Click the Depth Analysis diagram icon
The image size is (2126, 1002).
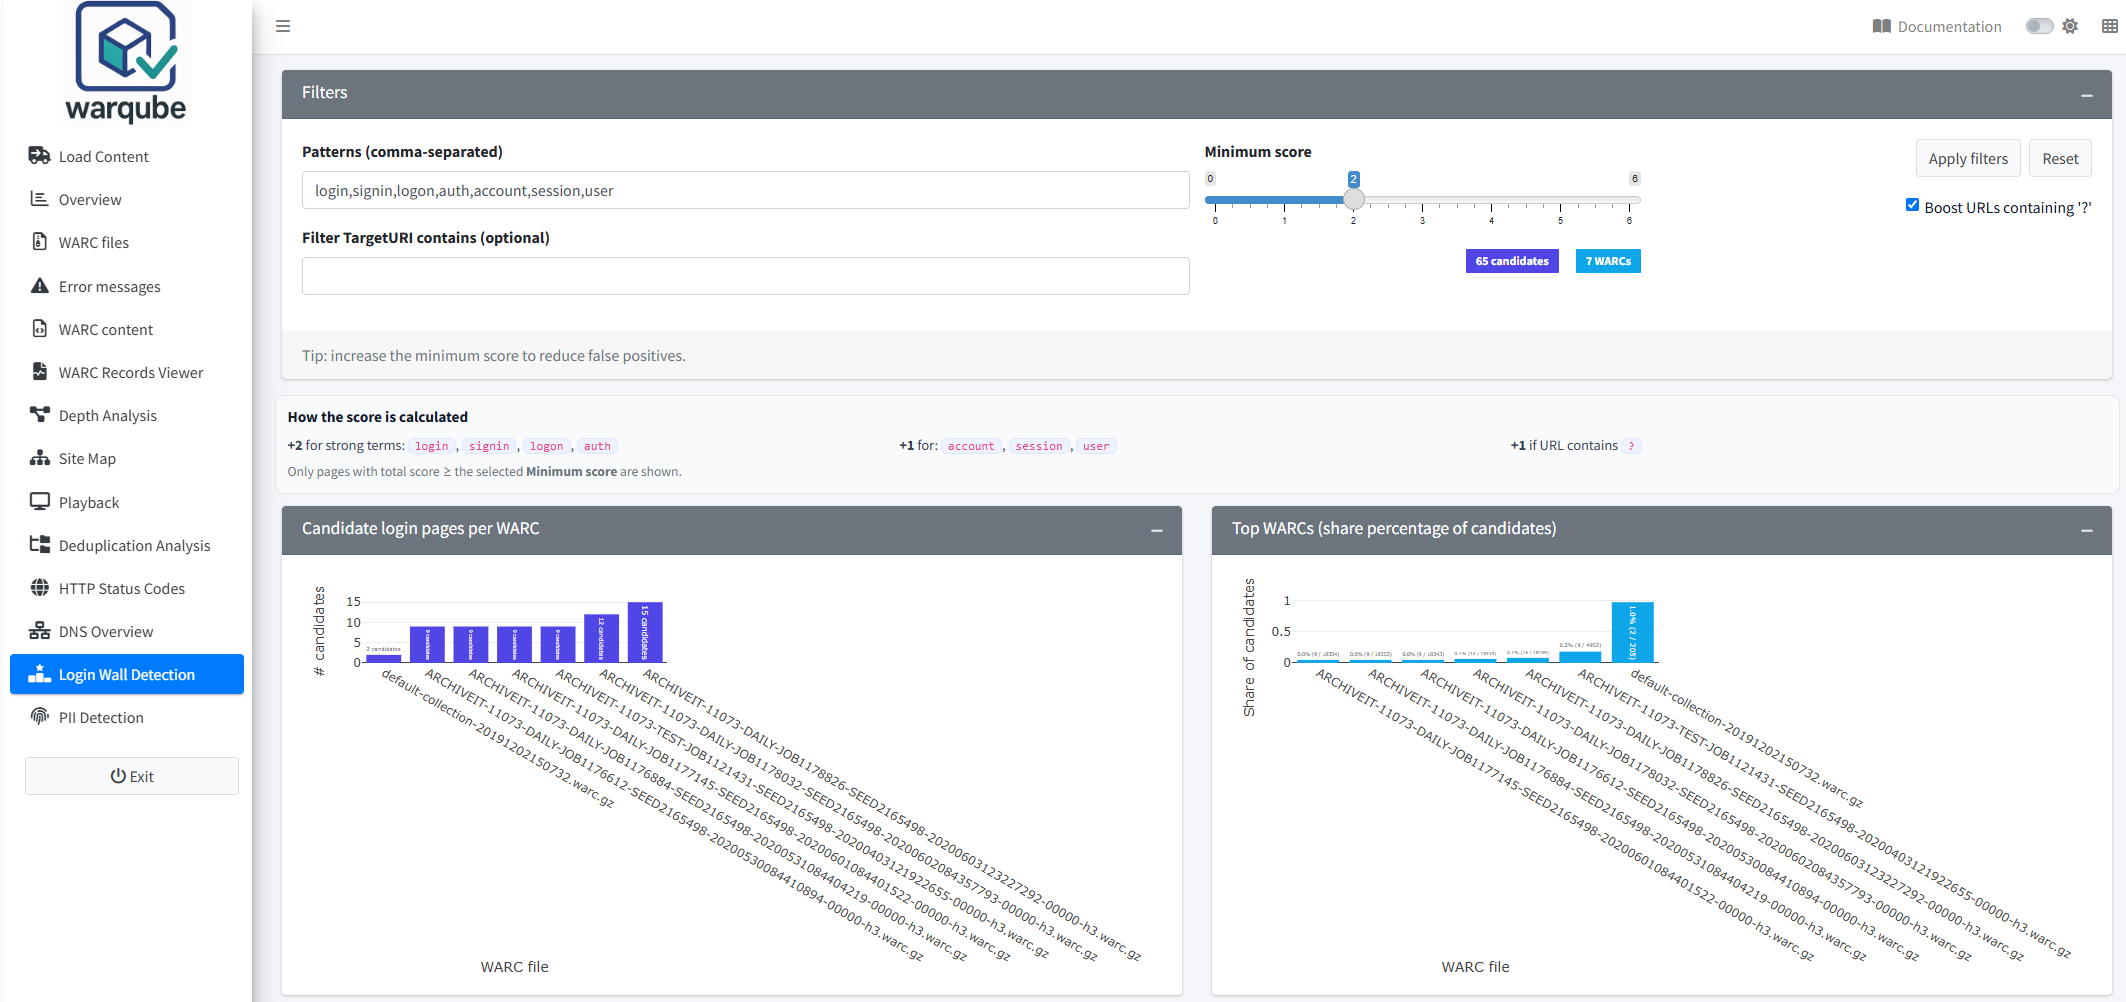39,415
